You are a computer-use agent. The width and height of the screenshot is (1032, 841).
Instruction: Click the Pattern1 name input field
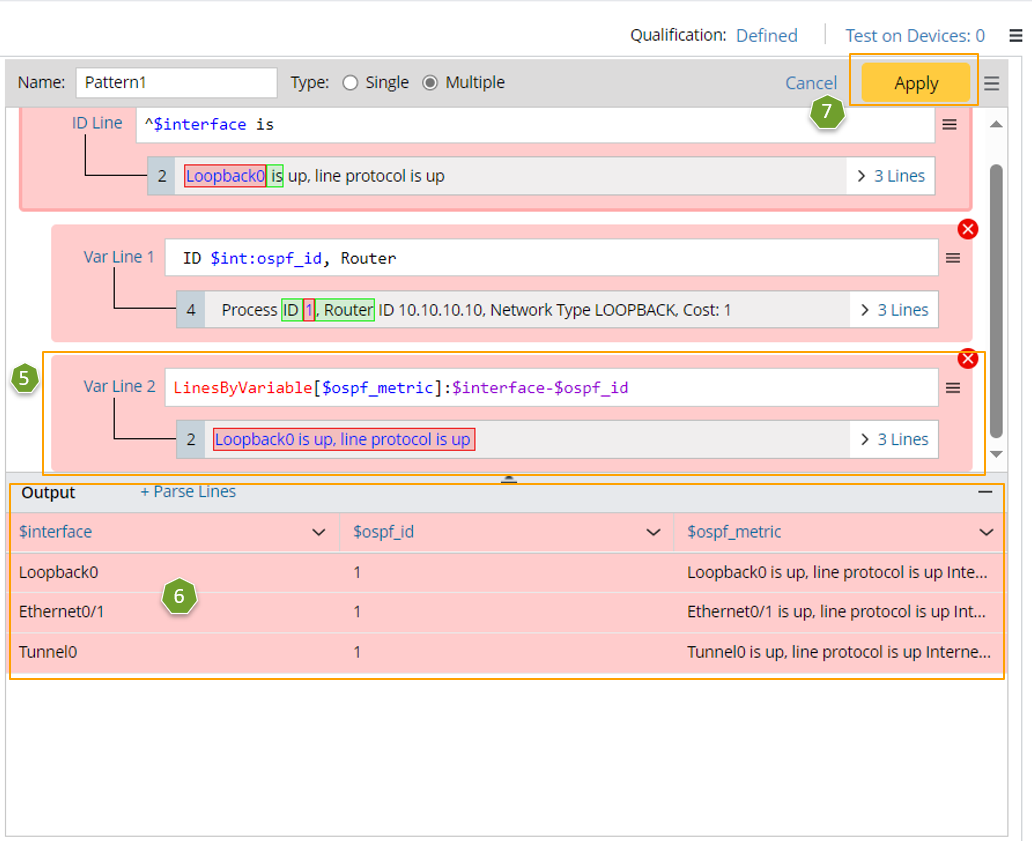coord(176,83)
